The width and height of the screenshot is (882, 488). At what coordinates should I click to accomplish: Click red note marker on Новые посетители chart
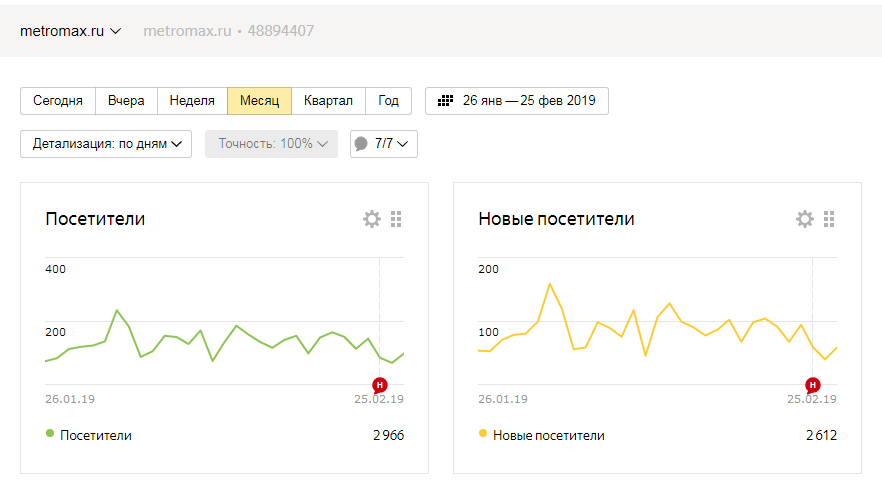813,384
